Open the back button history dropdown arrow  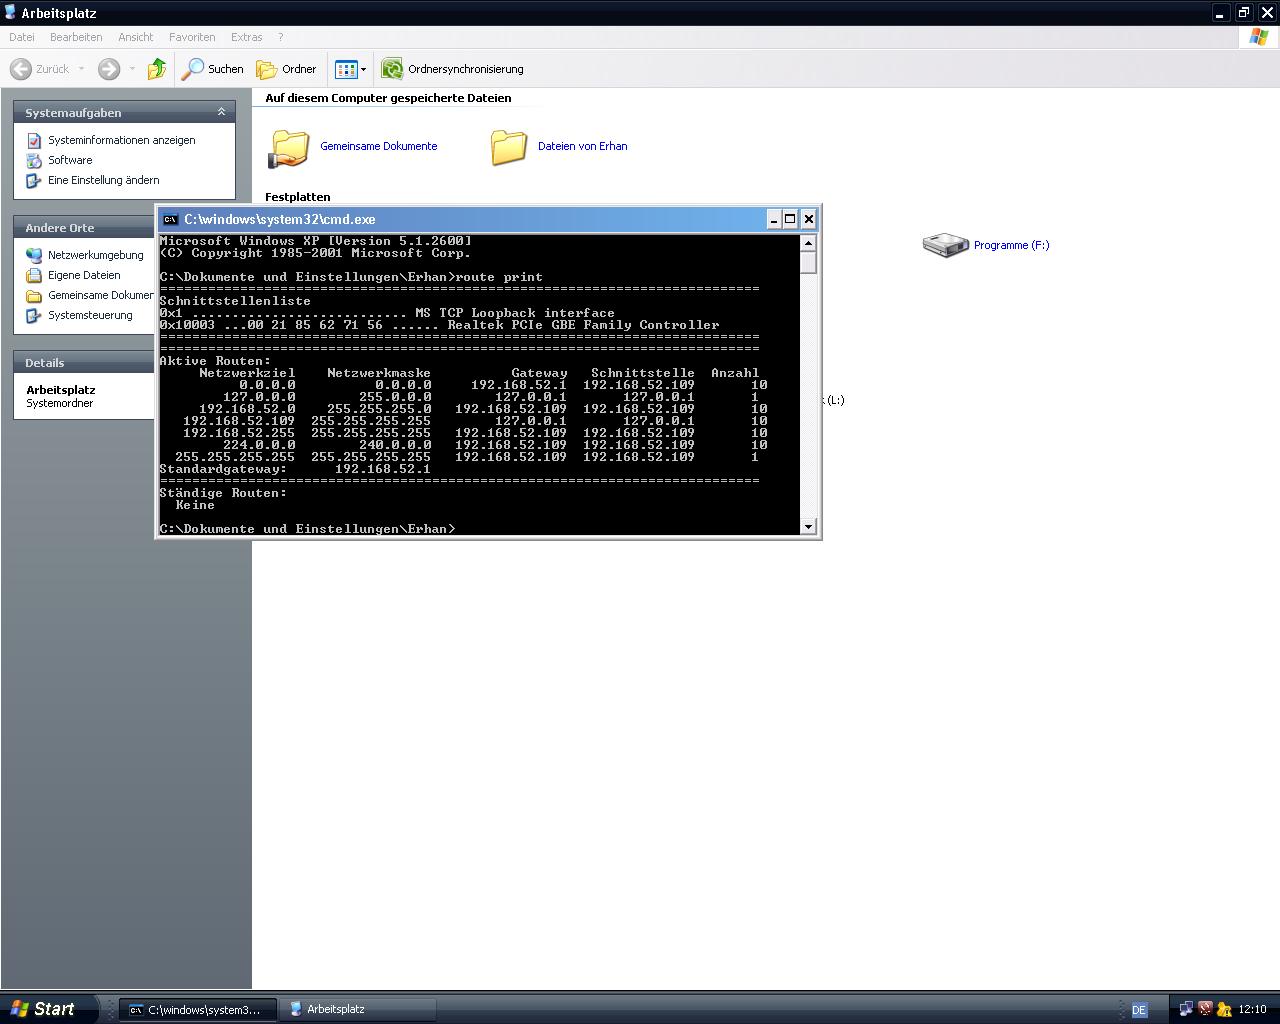click(82, 69)
